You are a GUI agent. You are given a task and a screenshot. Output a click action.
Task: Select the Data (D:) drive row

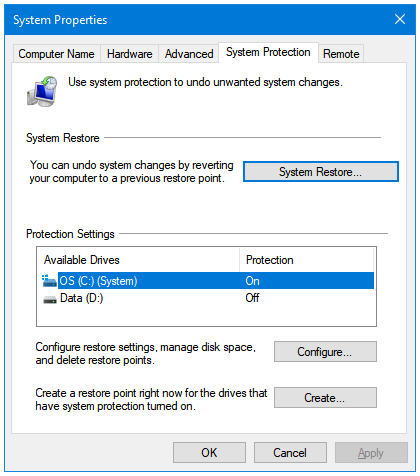pyautogui.click(x=207, y=298)
